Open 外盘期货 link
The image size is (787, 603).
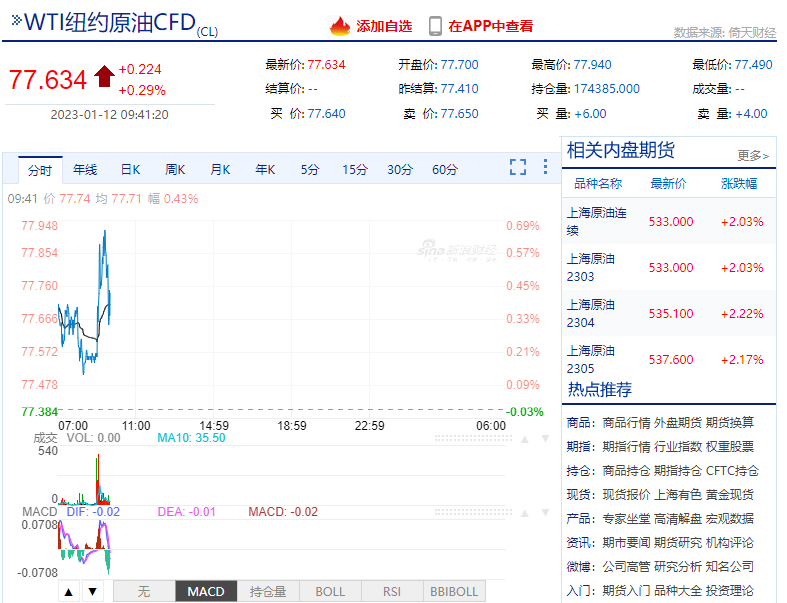tap(678, 423)
